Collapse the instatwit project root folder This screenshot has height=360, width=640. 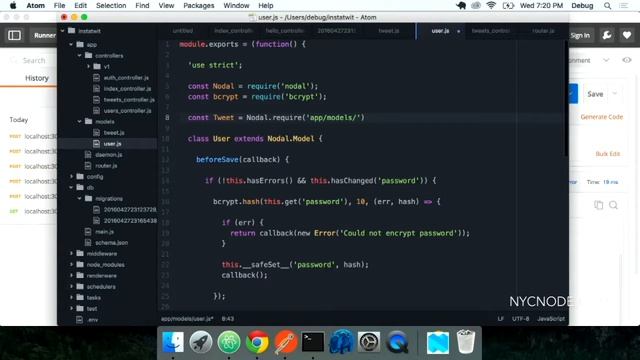tap(62, 31)
